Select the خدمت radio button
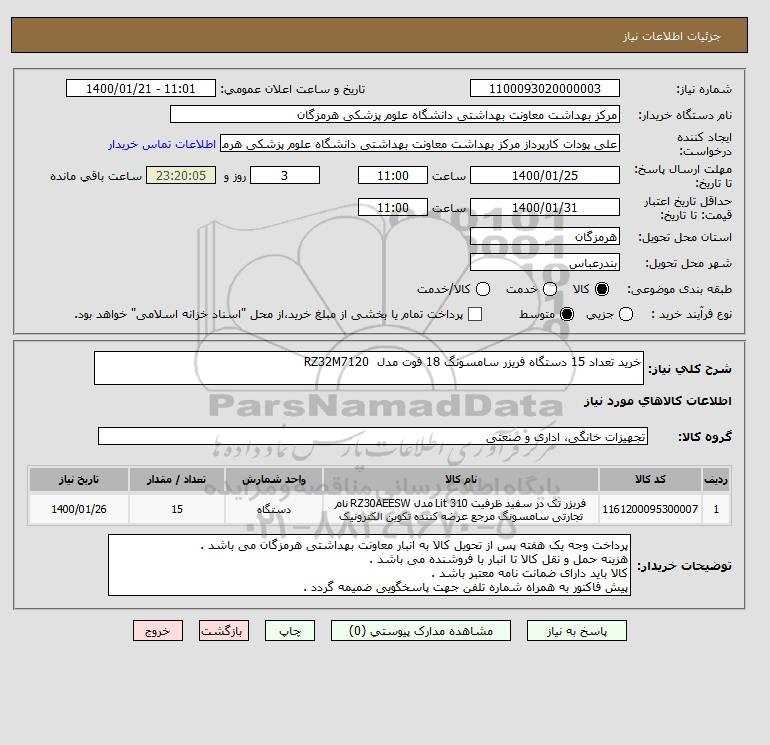This screenshot has width=770, height=745. click(x=550, y=289)
